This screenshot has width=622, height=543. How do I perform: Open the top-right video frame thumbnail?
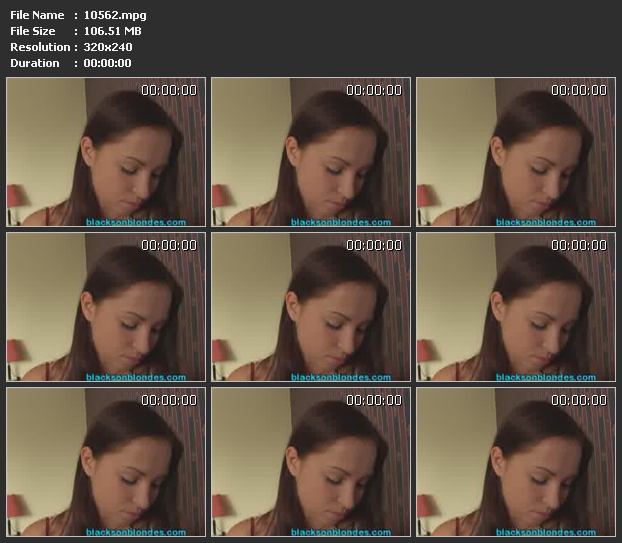[516, 152]
